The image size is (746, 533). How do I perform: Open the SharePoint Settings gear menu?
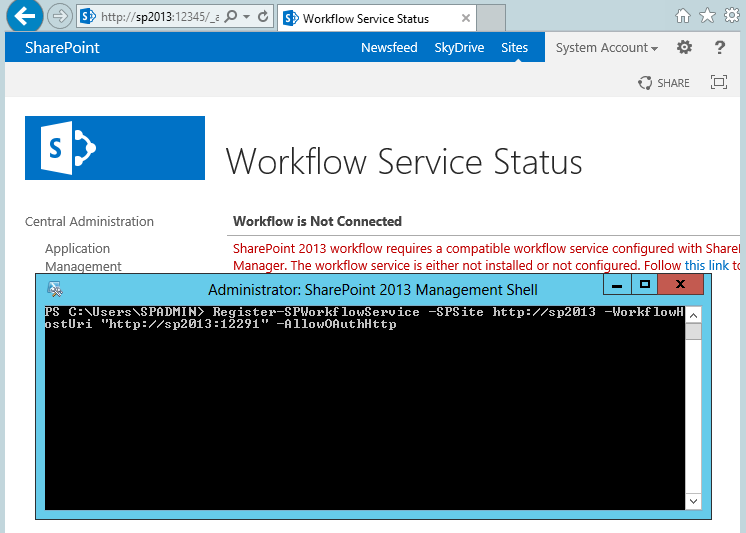(x=684, y=47)
